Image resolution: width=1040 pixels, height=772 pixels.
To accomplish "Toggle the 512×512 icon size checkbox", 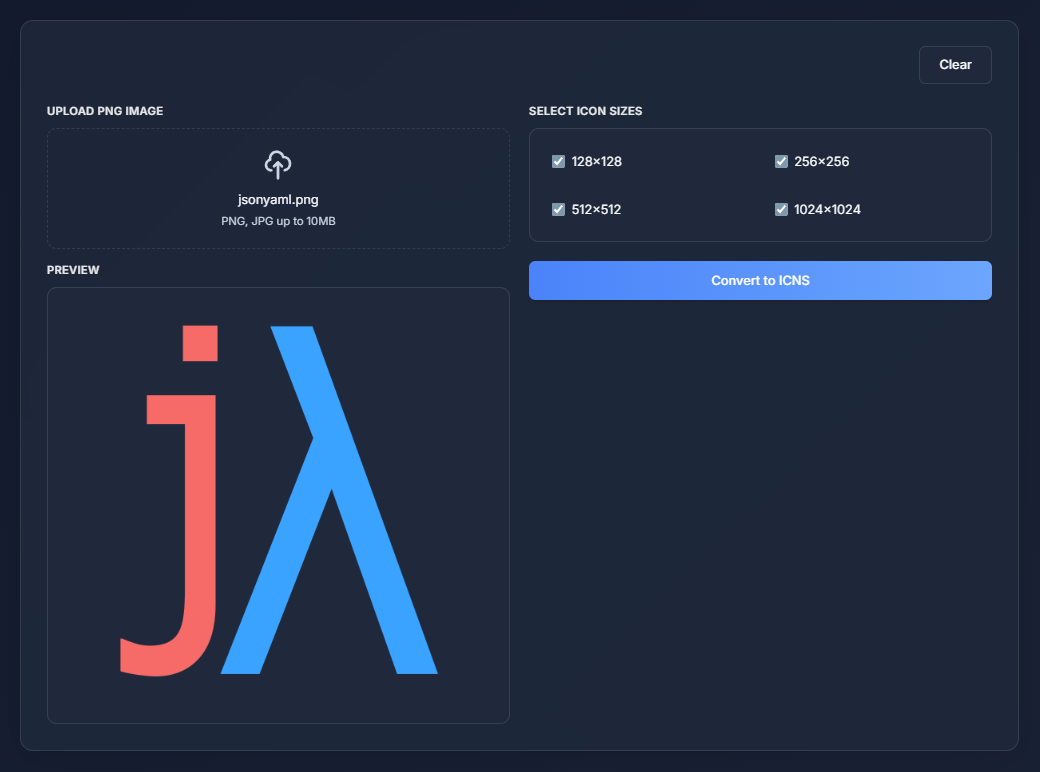I will click(x=558, y=210).
